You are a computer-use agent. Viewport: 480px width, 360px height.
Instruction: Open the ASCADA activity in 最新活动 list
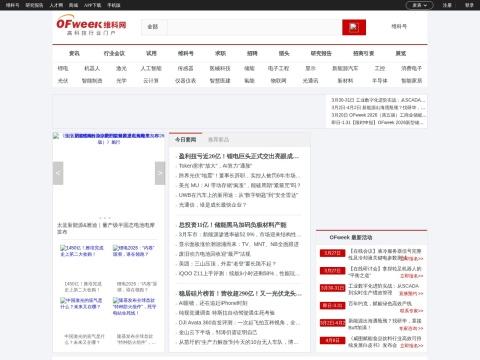coord(383,289)
